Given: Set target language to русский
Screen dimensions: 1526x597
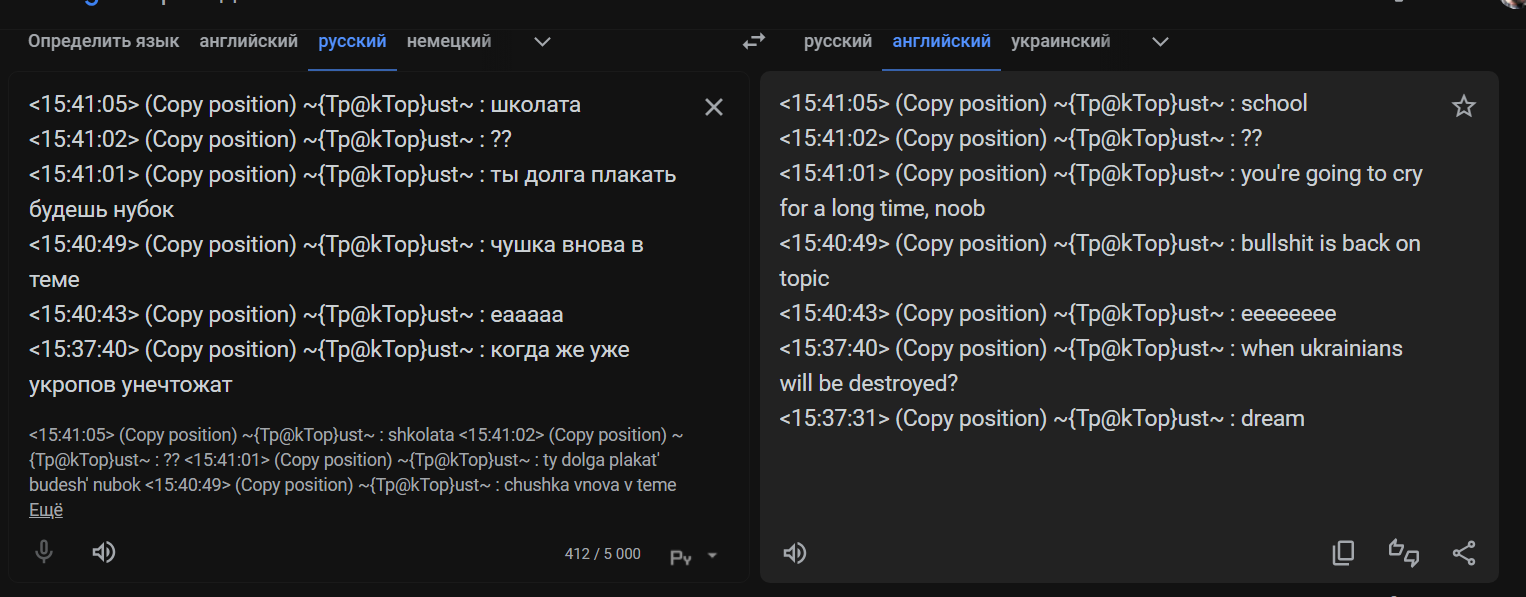Looking at the screenshot, I should (837, 41).
